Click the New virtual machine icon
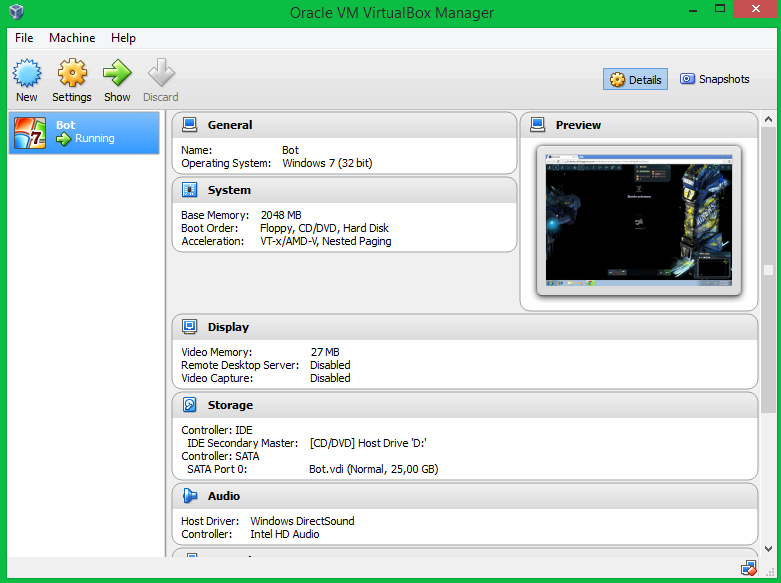The width and height of the screenshot is (781, 583). 27,73
